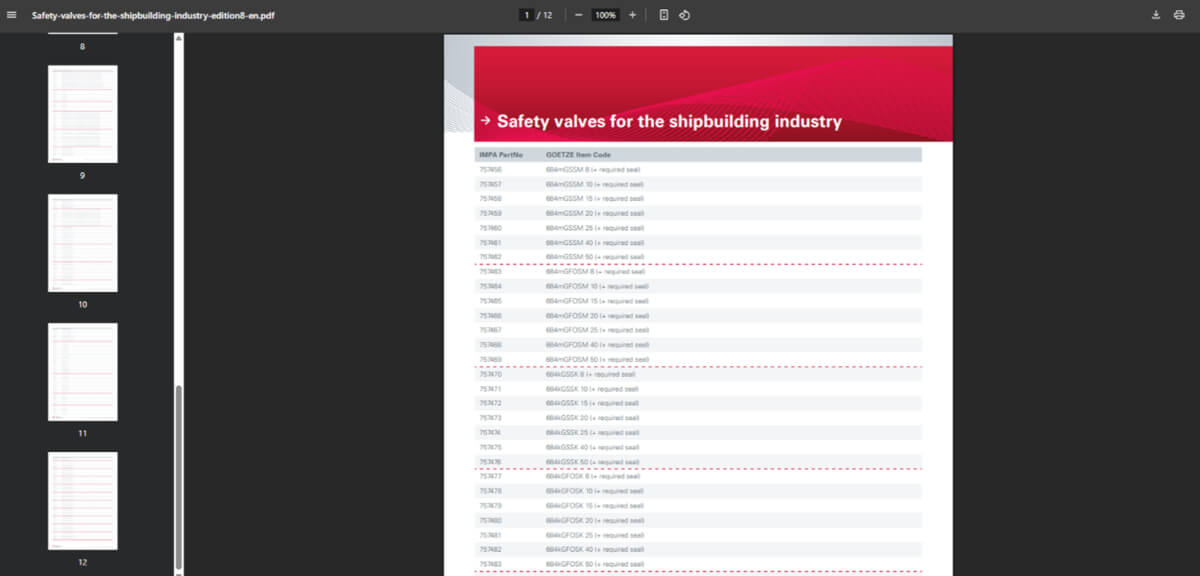Click the 'Safety valves for the shipbuilding industry' heading
The height and width of the screenshot is (576, 1200).
click(x=669, y=122)
